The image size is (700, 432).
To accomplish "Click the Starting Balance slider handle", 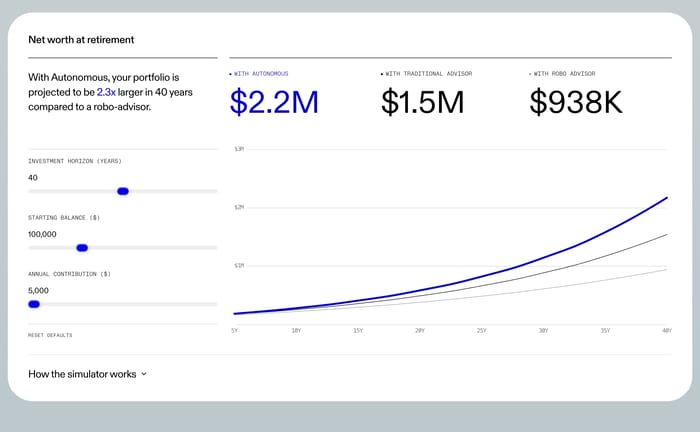I will point(82,248).
